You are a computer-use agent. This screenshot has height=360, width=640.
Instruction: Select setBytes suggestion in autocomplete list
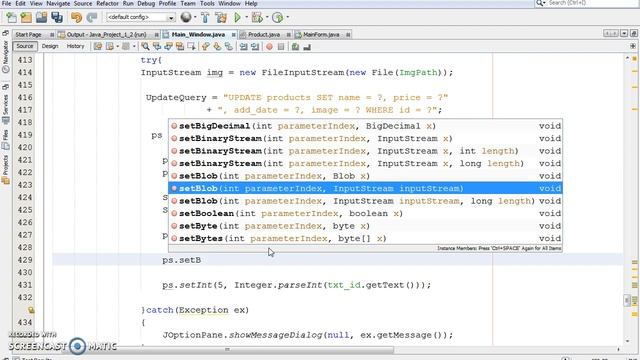(x=365, y=238)
